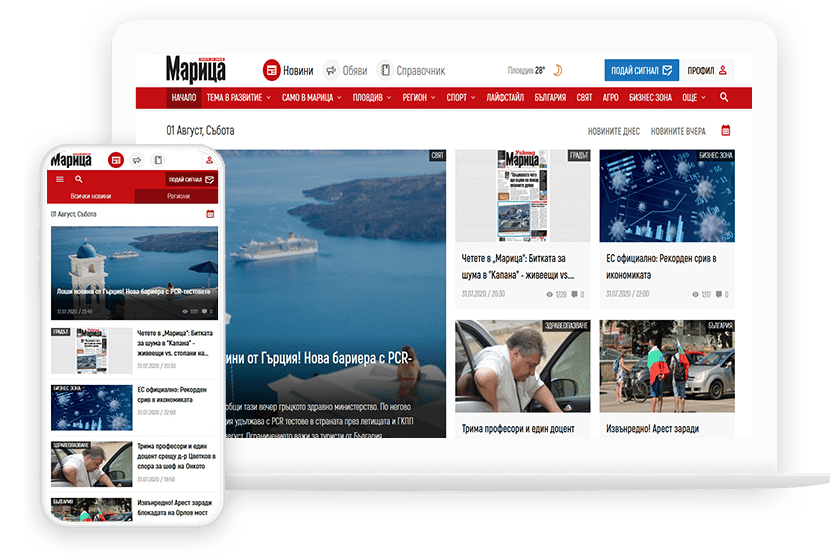Tap mobile article Трима професори и един доцент
Screen dimensions: 830x553
(x=176, y=456)
